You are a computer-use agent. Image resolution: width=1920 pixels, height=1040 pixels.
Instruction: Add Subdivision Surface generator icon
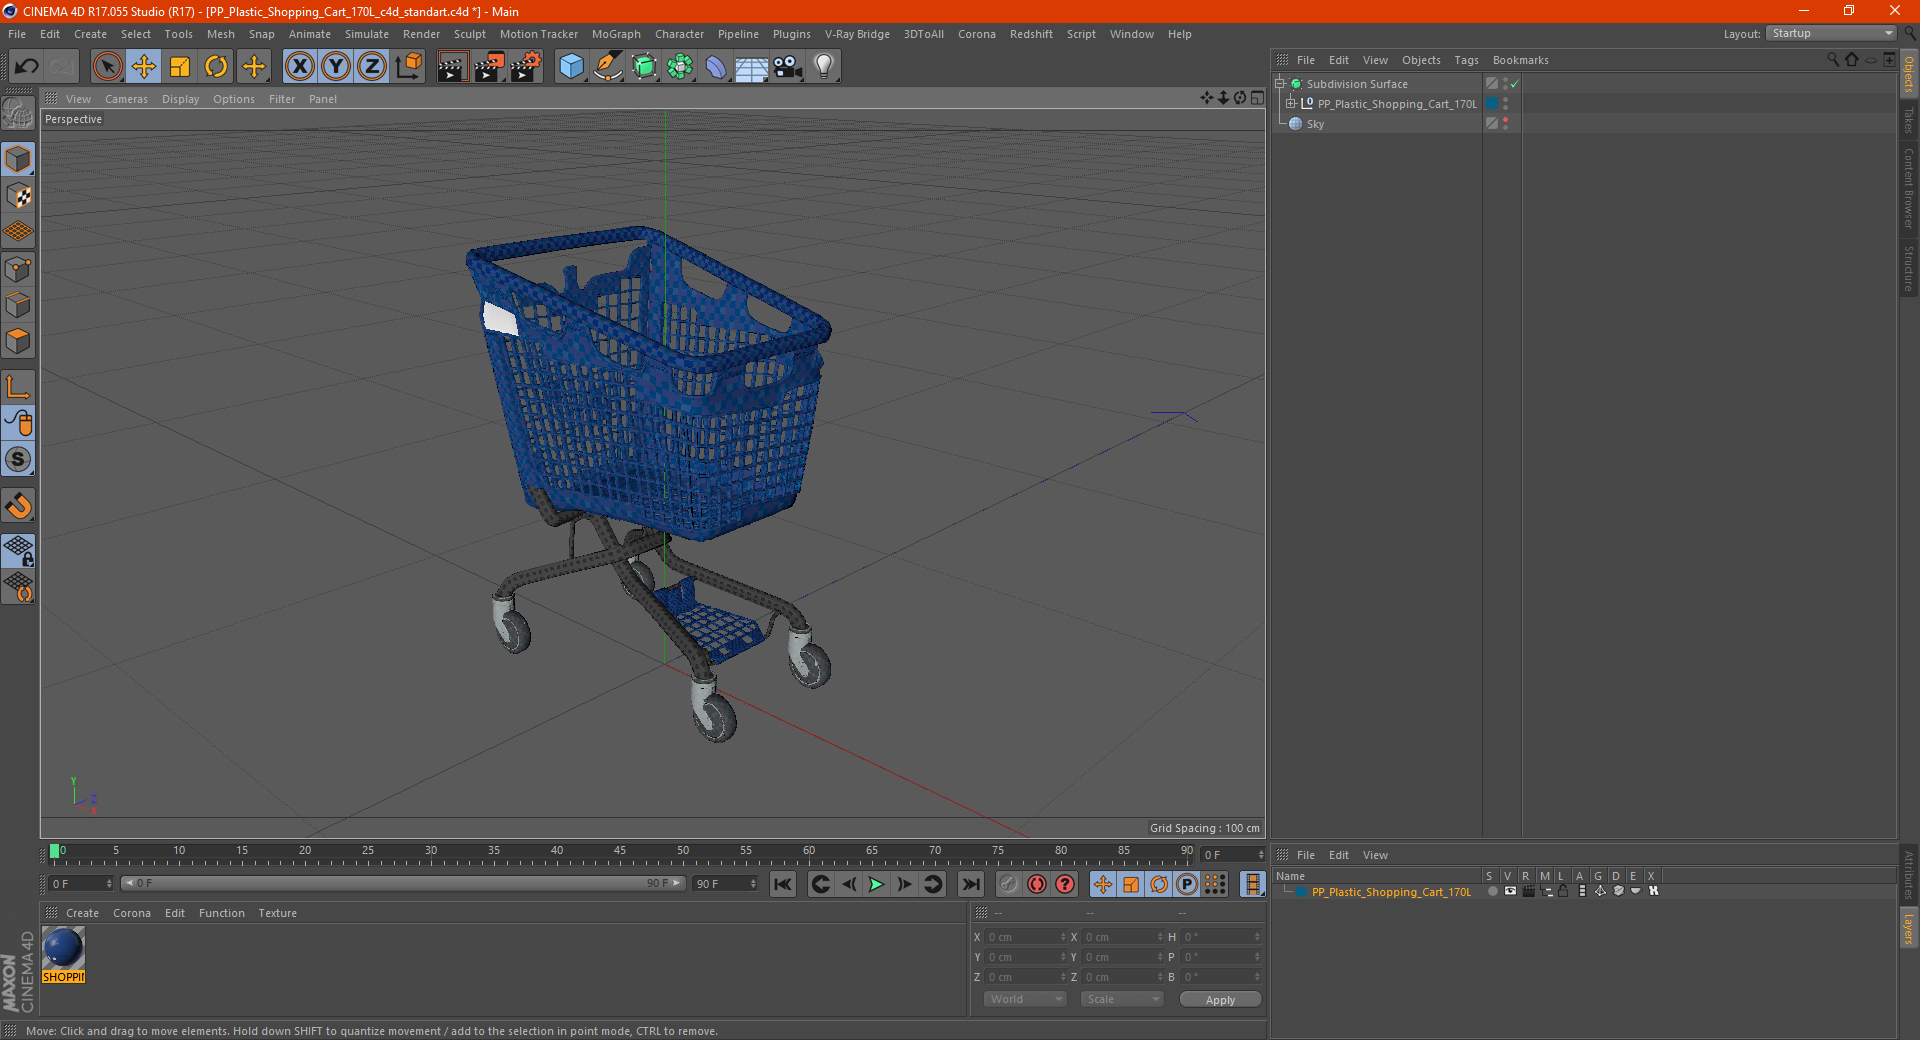644,66
